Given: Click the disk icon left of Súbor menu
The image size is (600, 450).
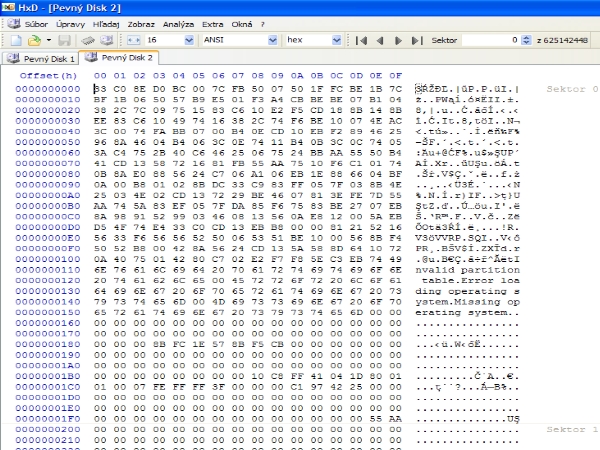Looking at the screenshot, I should [14, 24].
